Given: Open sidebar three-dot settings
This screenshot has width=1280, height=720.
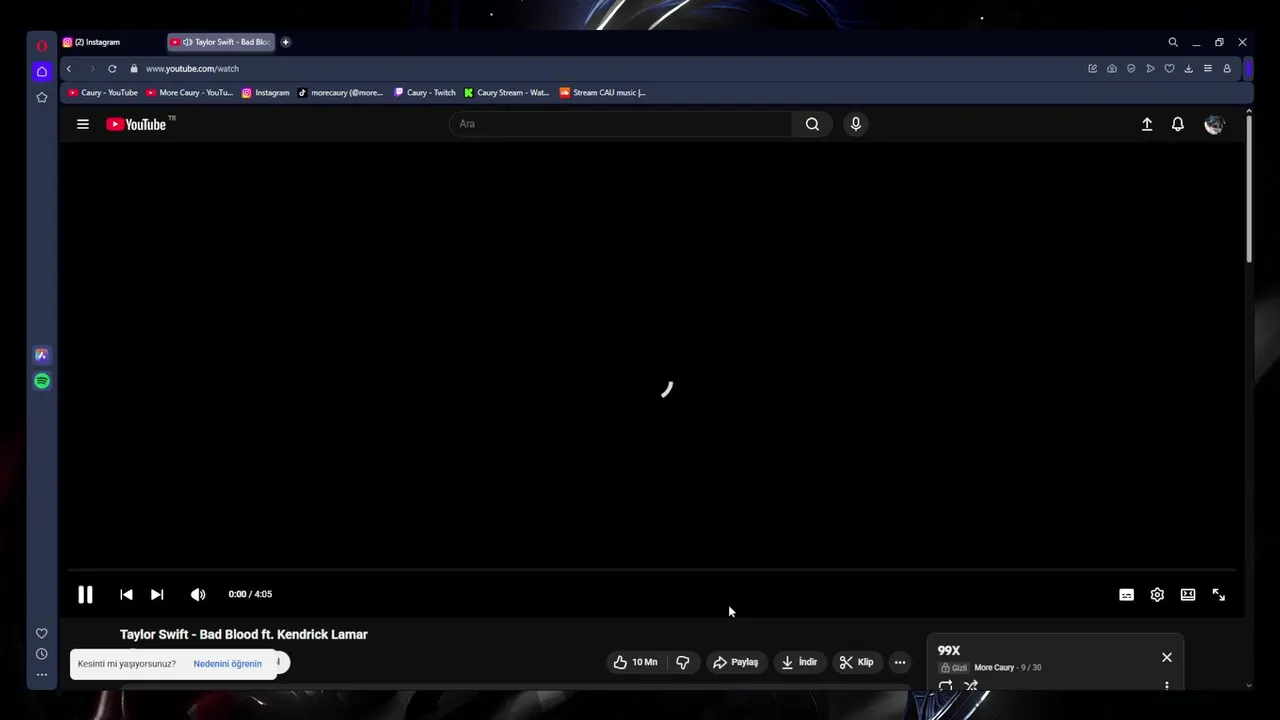Looking at the screenshot, I should coord(41,675).
